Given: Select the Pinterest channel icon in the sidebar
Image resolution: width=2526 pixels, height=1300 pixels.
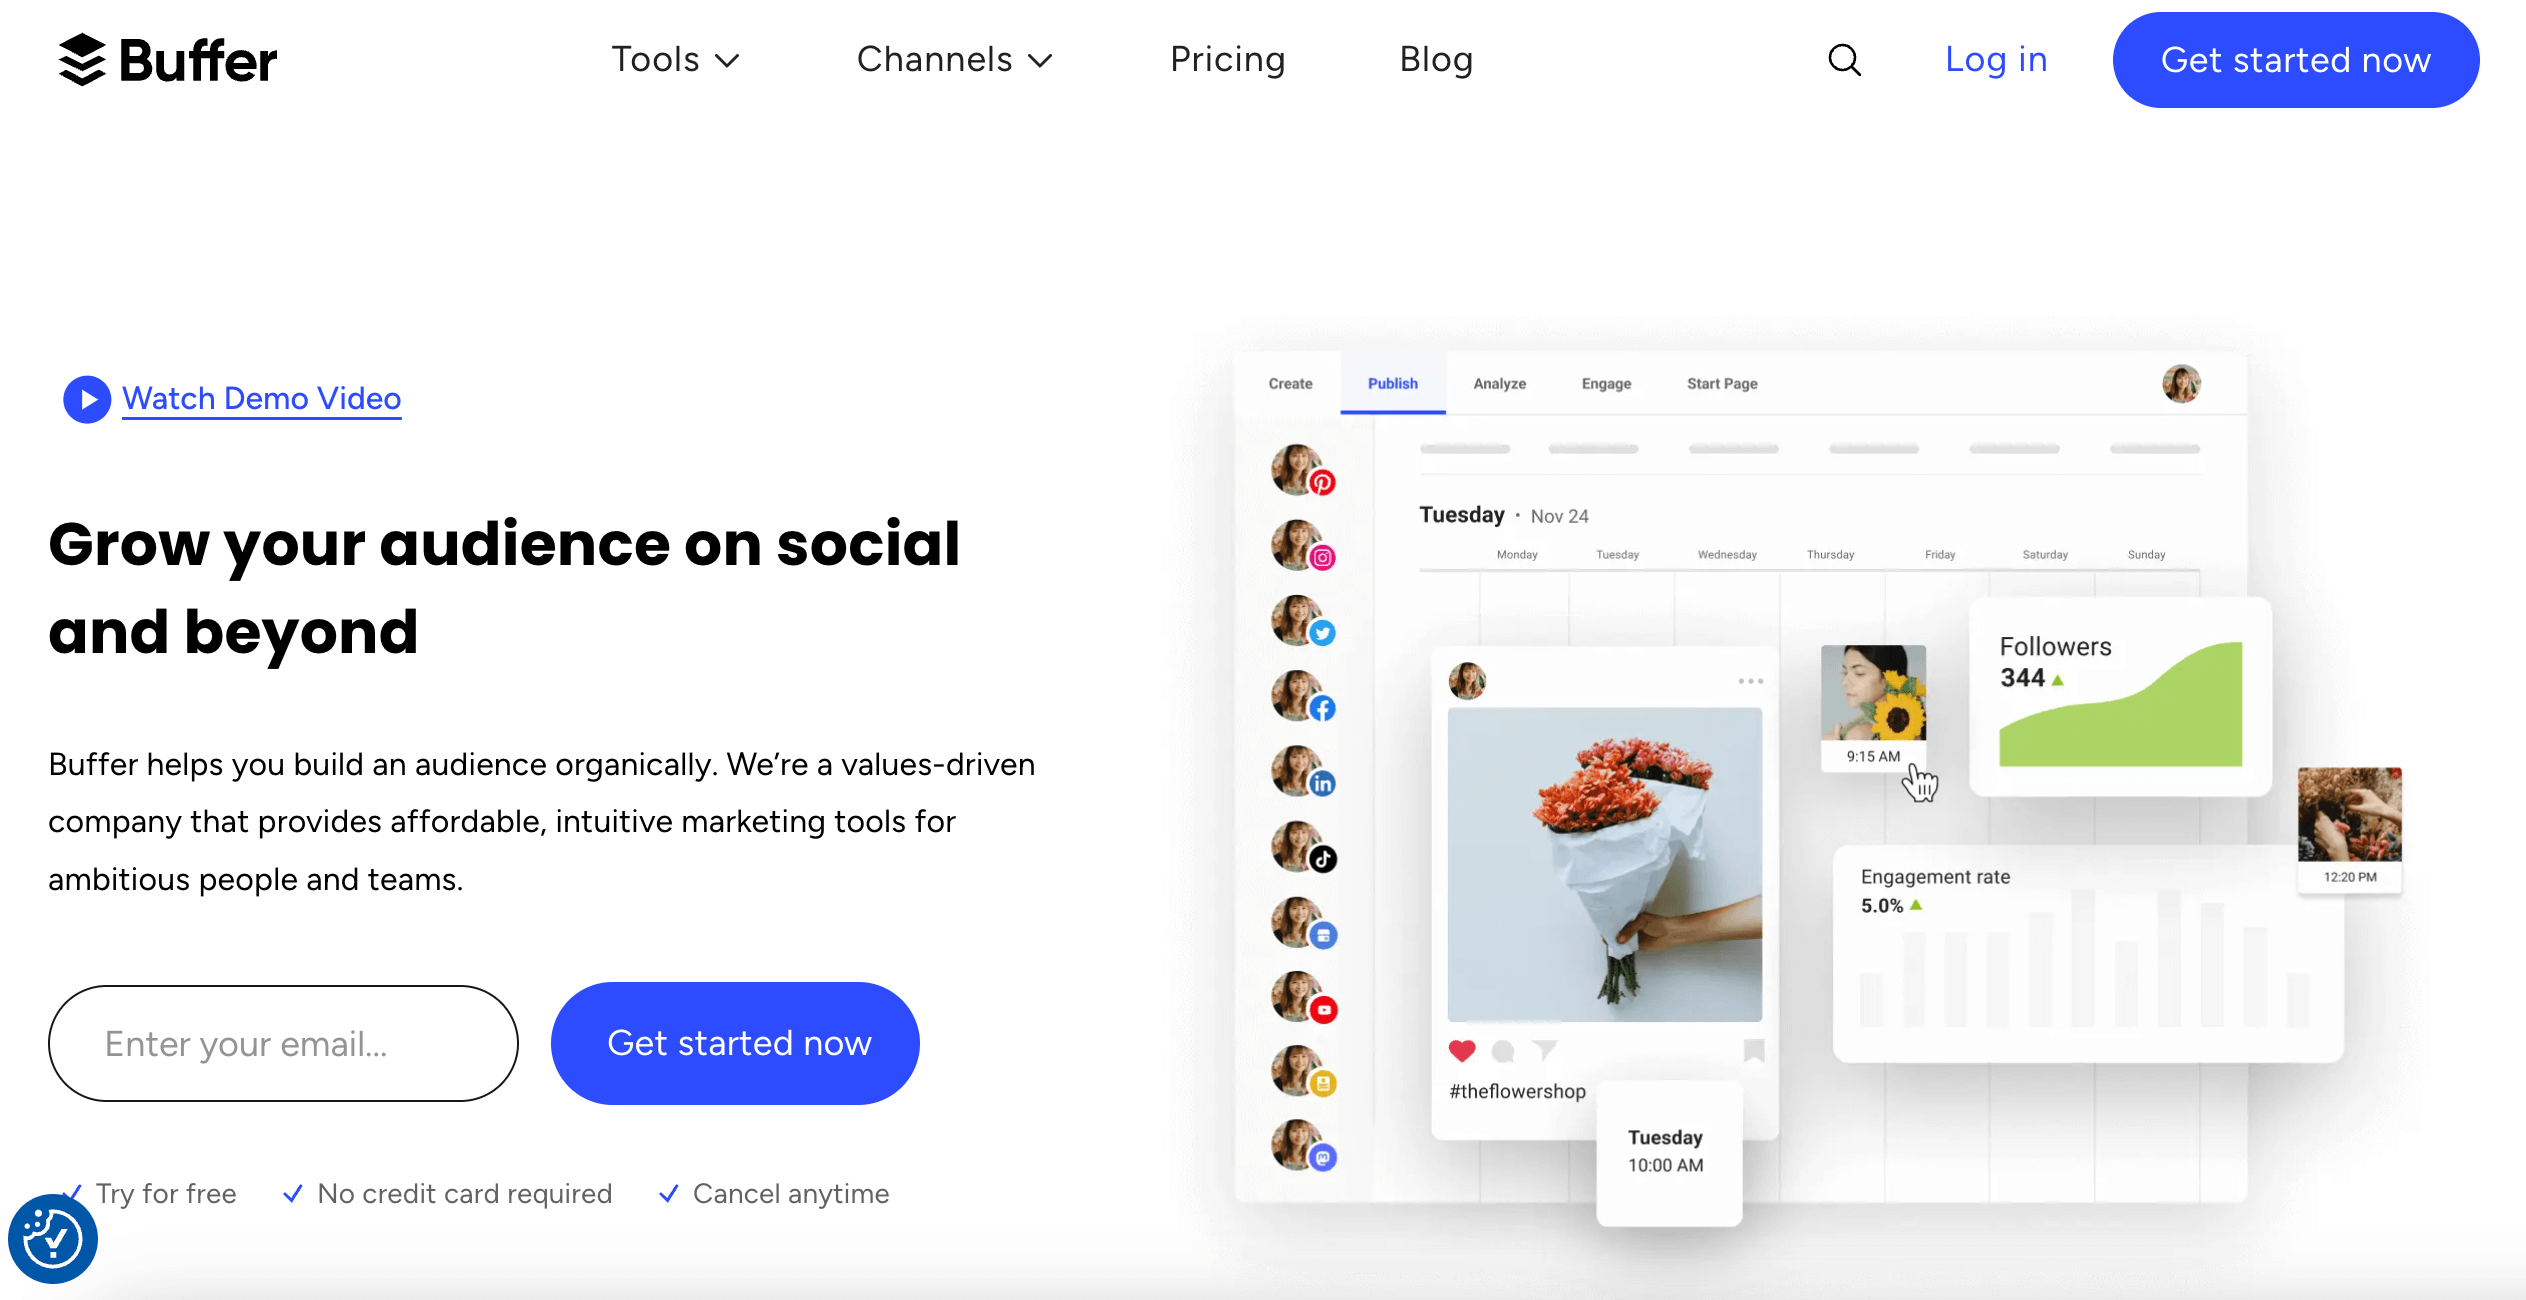Looking at the screenshot, I should point(1323,483).
